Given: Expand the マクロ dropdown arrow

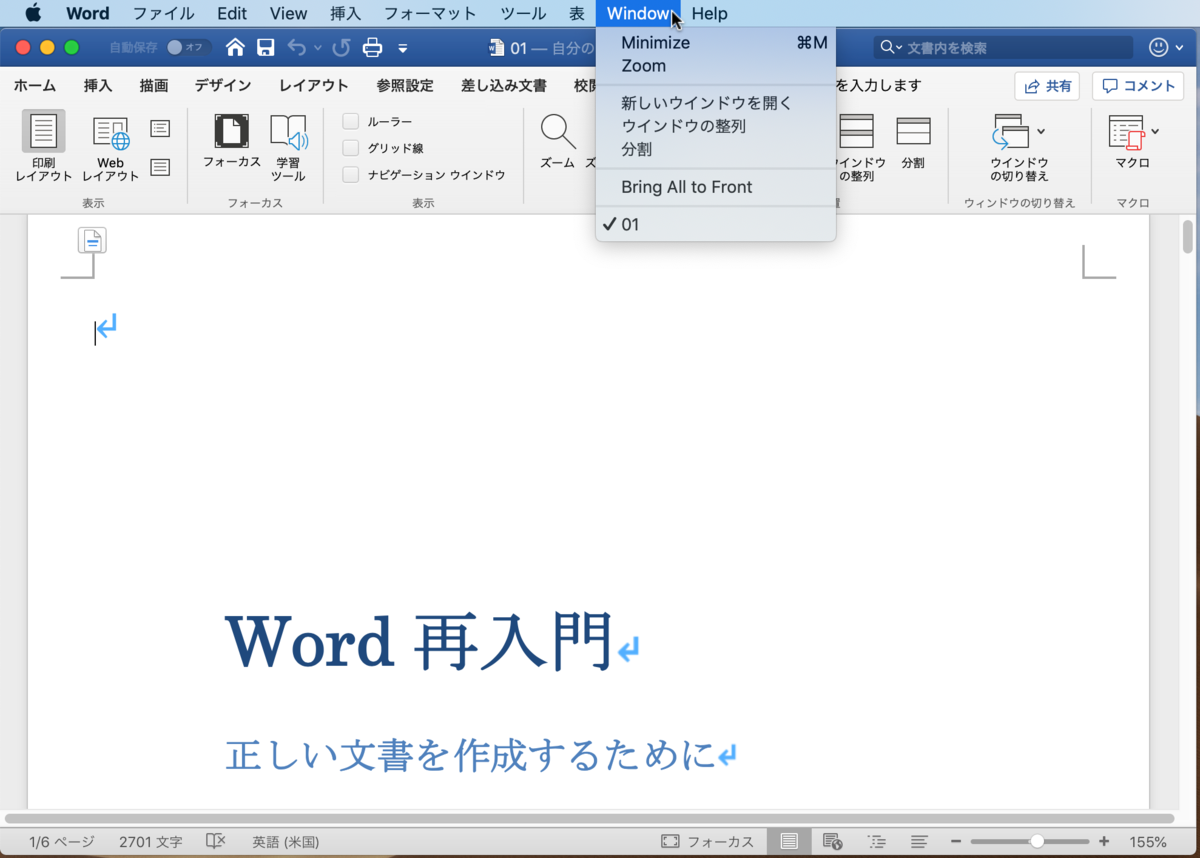Looking at the screenshot, I should 1155,131.
